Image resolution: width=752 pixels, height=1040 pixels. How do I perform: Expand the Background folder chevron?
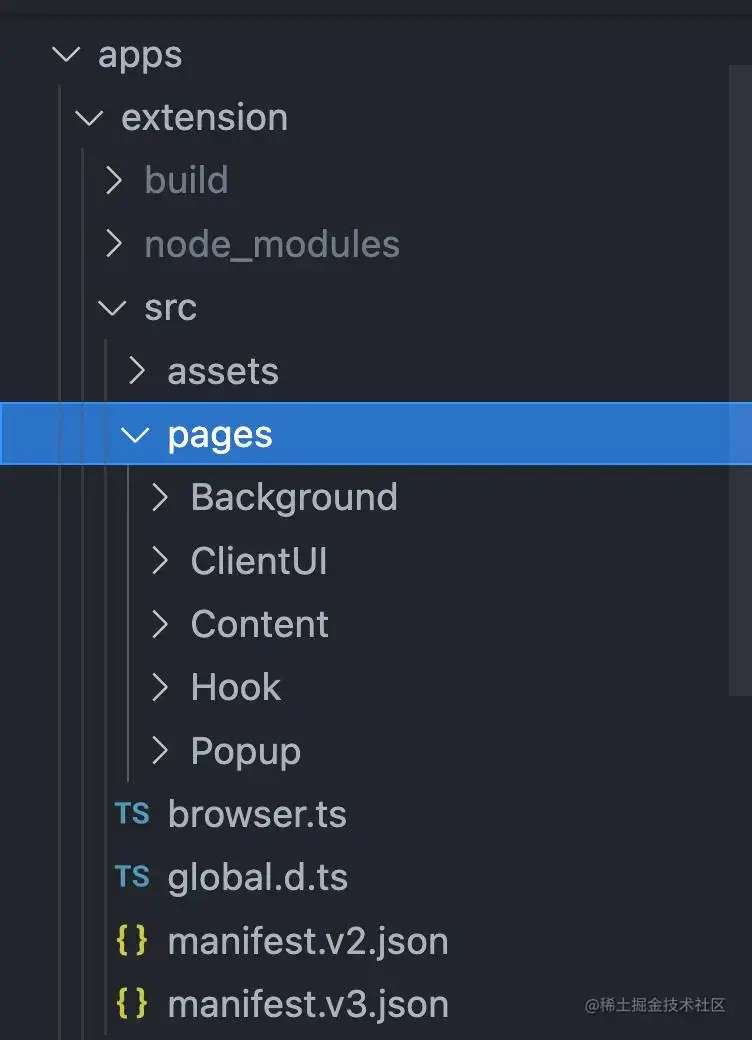[x=160, y=497]
